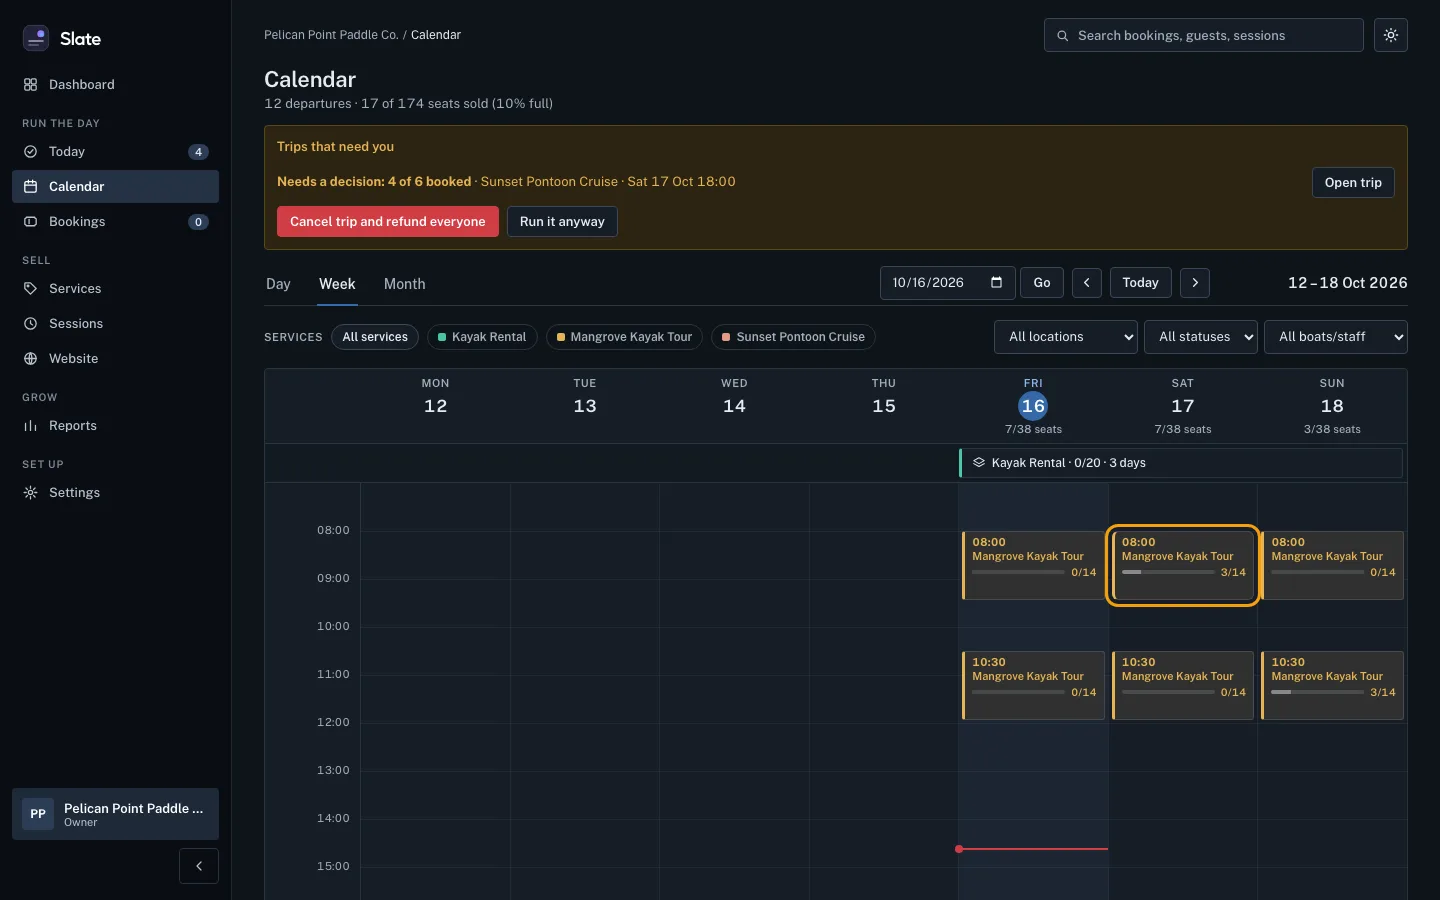Toggle the All services filter chip
Viewport: 1440px width, 900px height.
coord(375,337)
